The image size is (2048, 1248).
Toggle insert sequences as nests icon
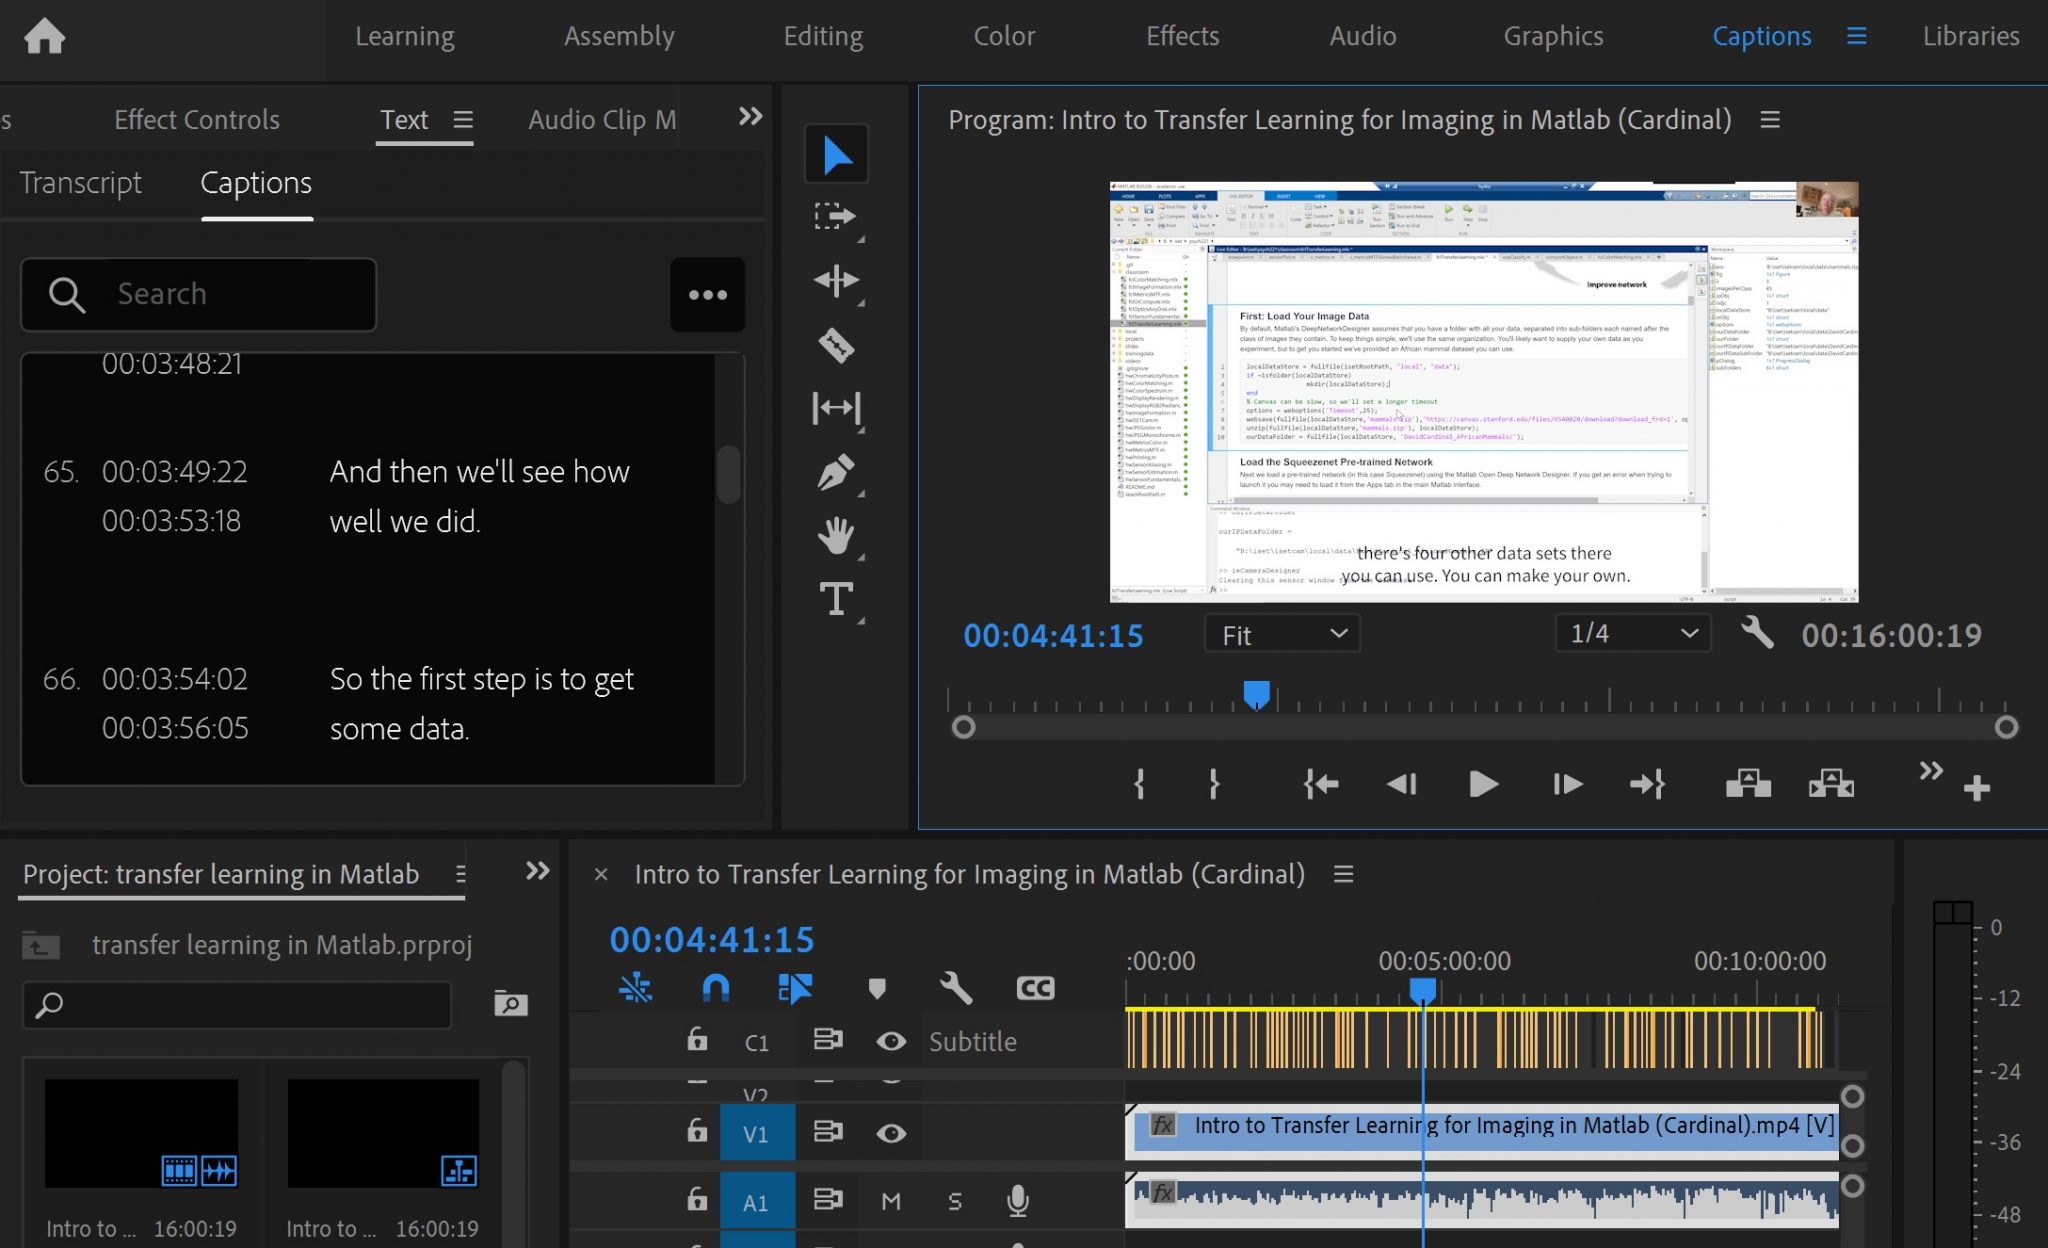coord(635,988)
